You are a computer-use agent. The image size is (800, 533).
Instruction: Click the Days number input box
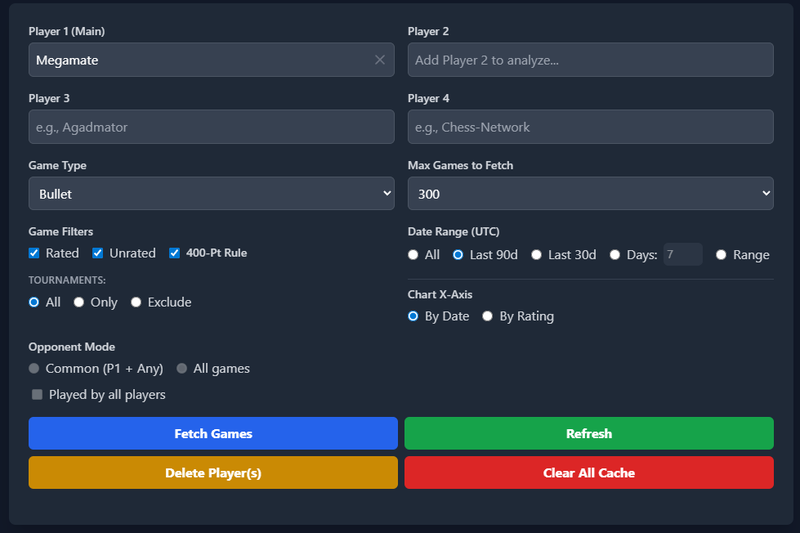click(683, 255)
